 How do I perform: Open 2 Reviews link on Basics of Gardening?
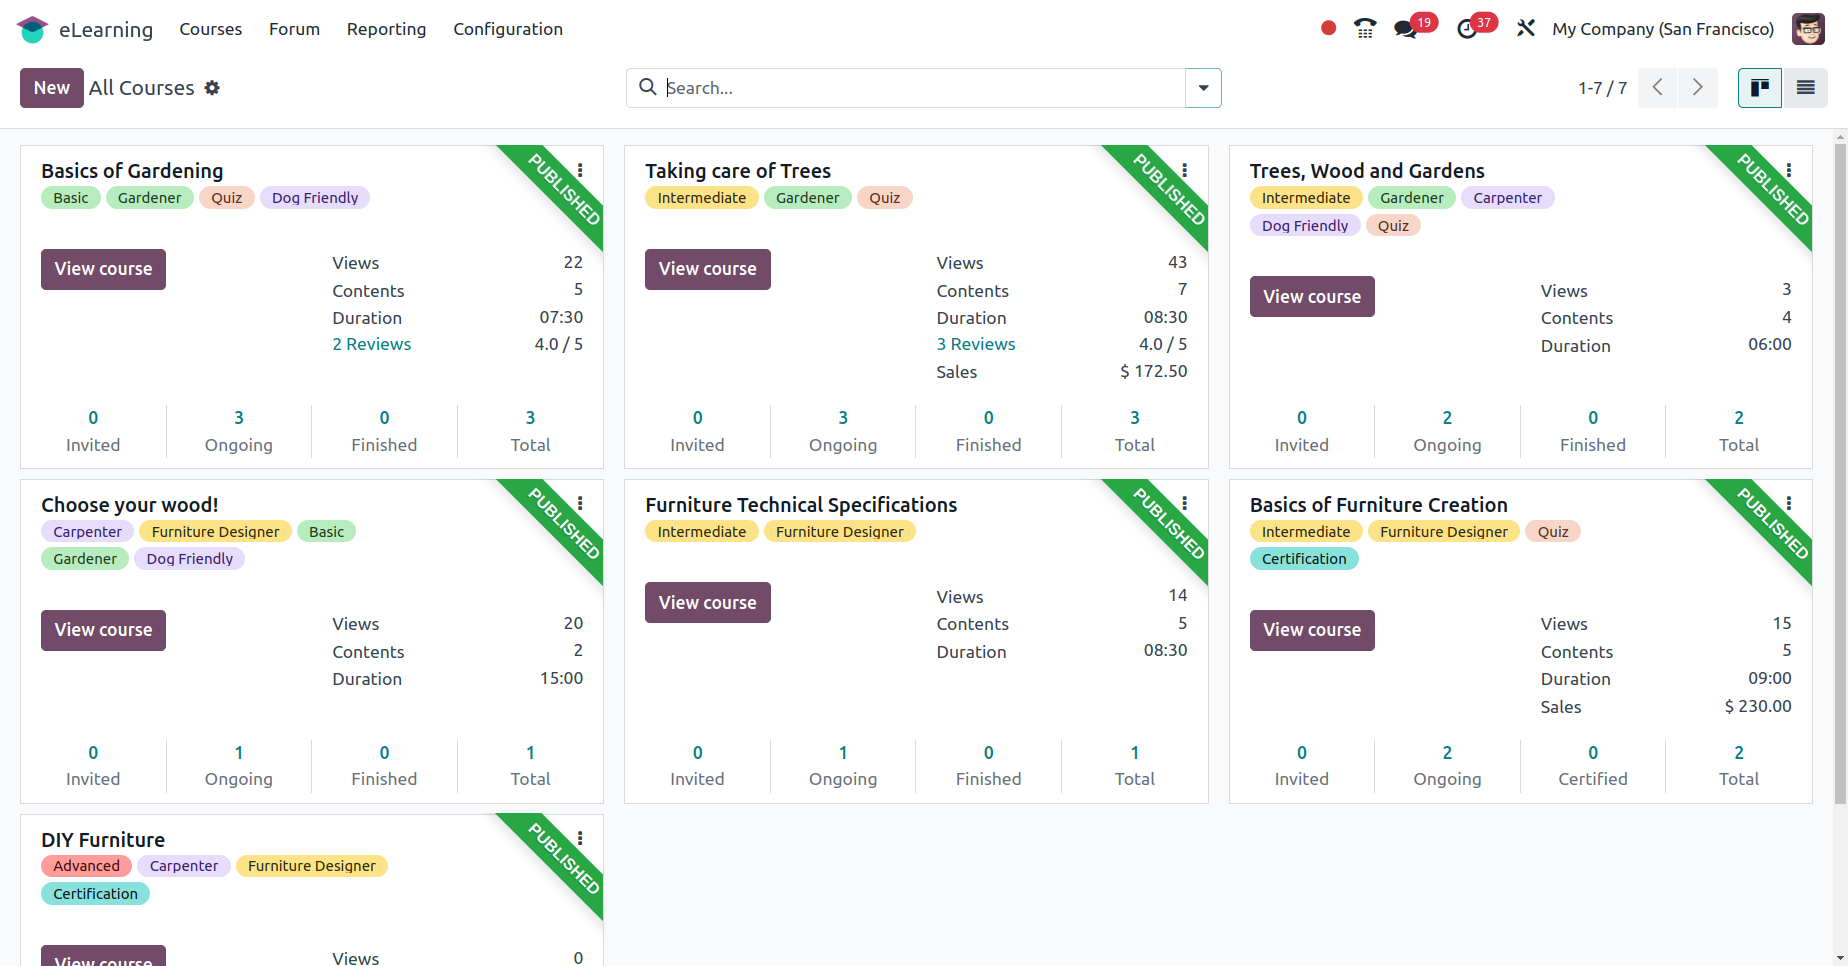372,344
